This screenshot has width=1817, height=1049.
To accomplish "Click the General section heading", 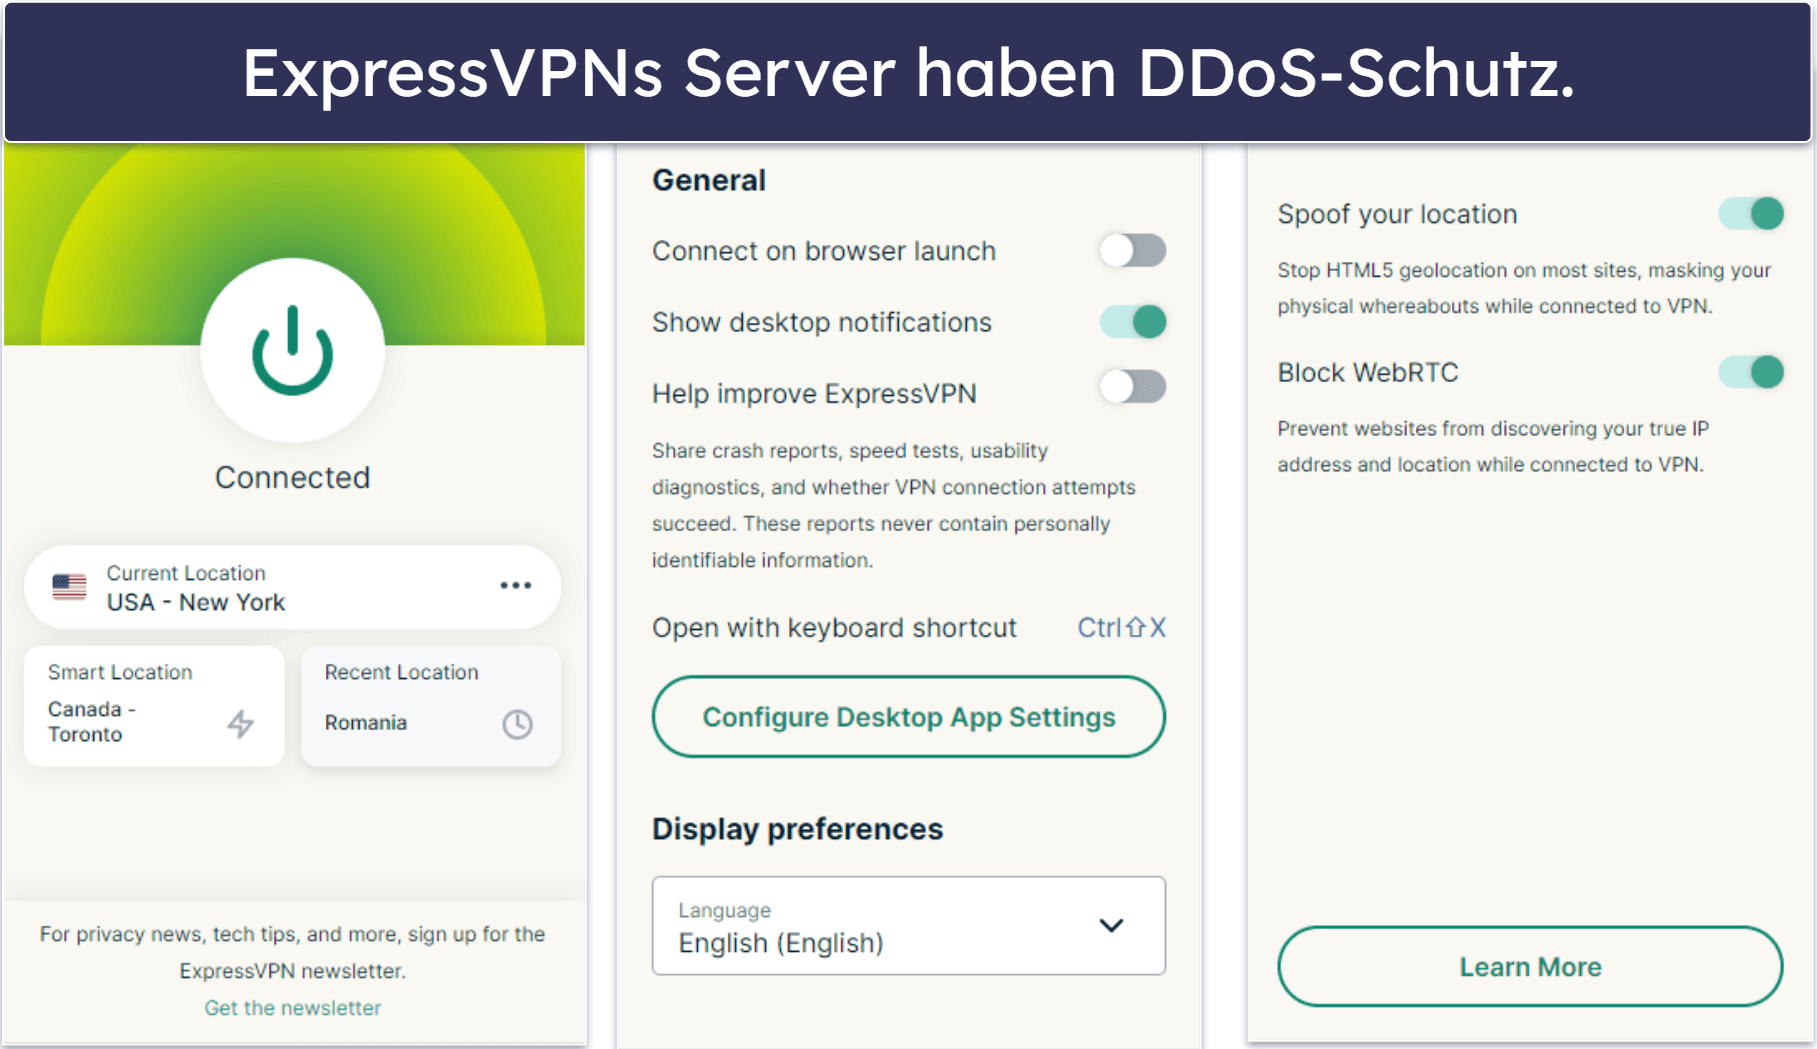I will click(x=709, y=180).
